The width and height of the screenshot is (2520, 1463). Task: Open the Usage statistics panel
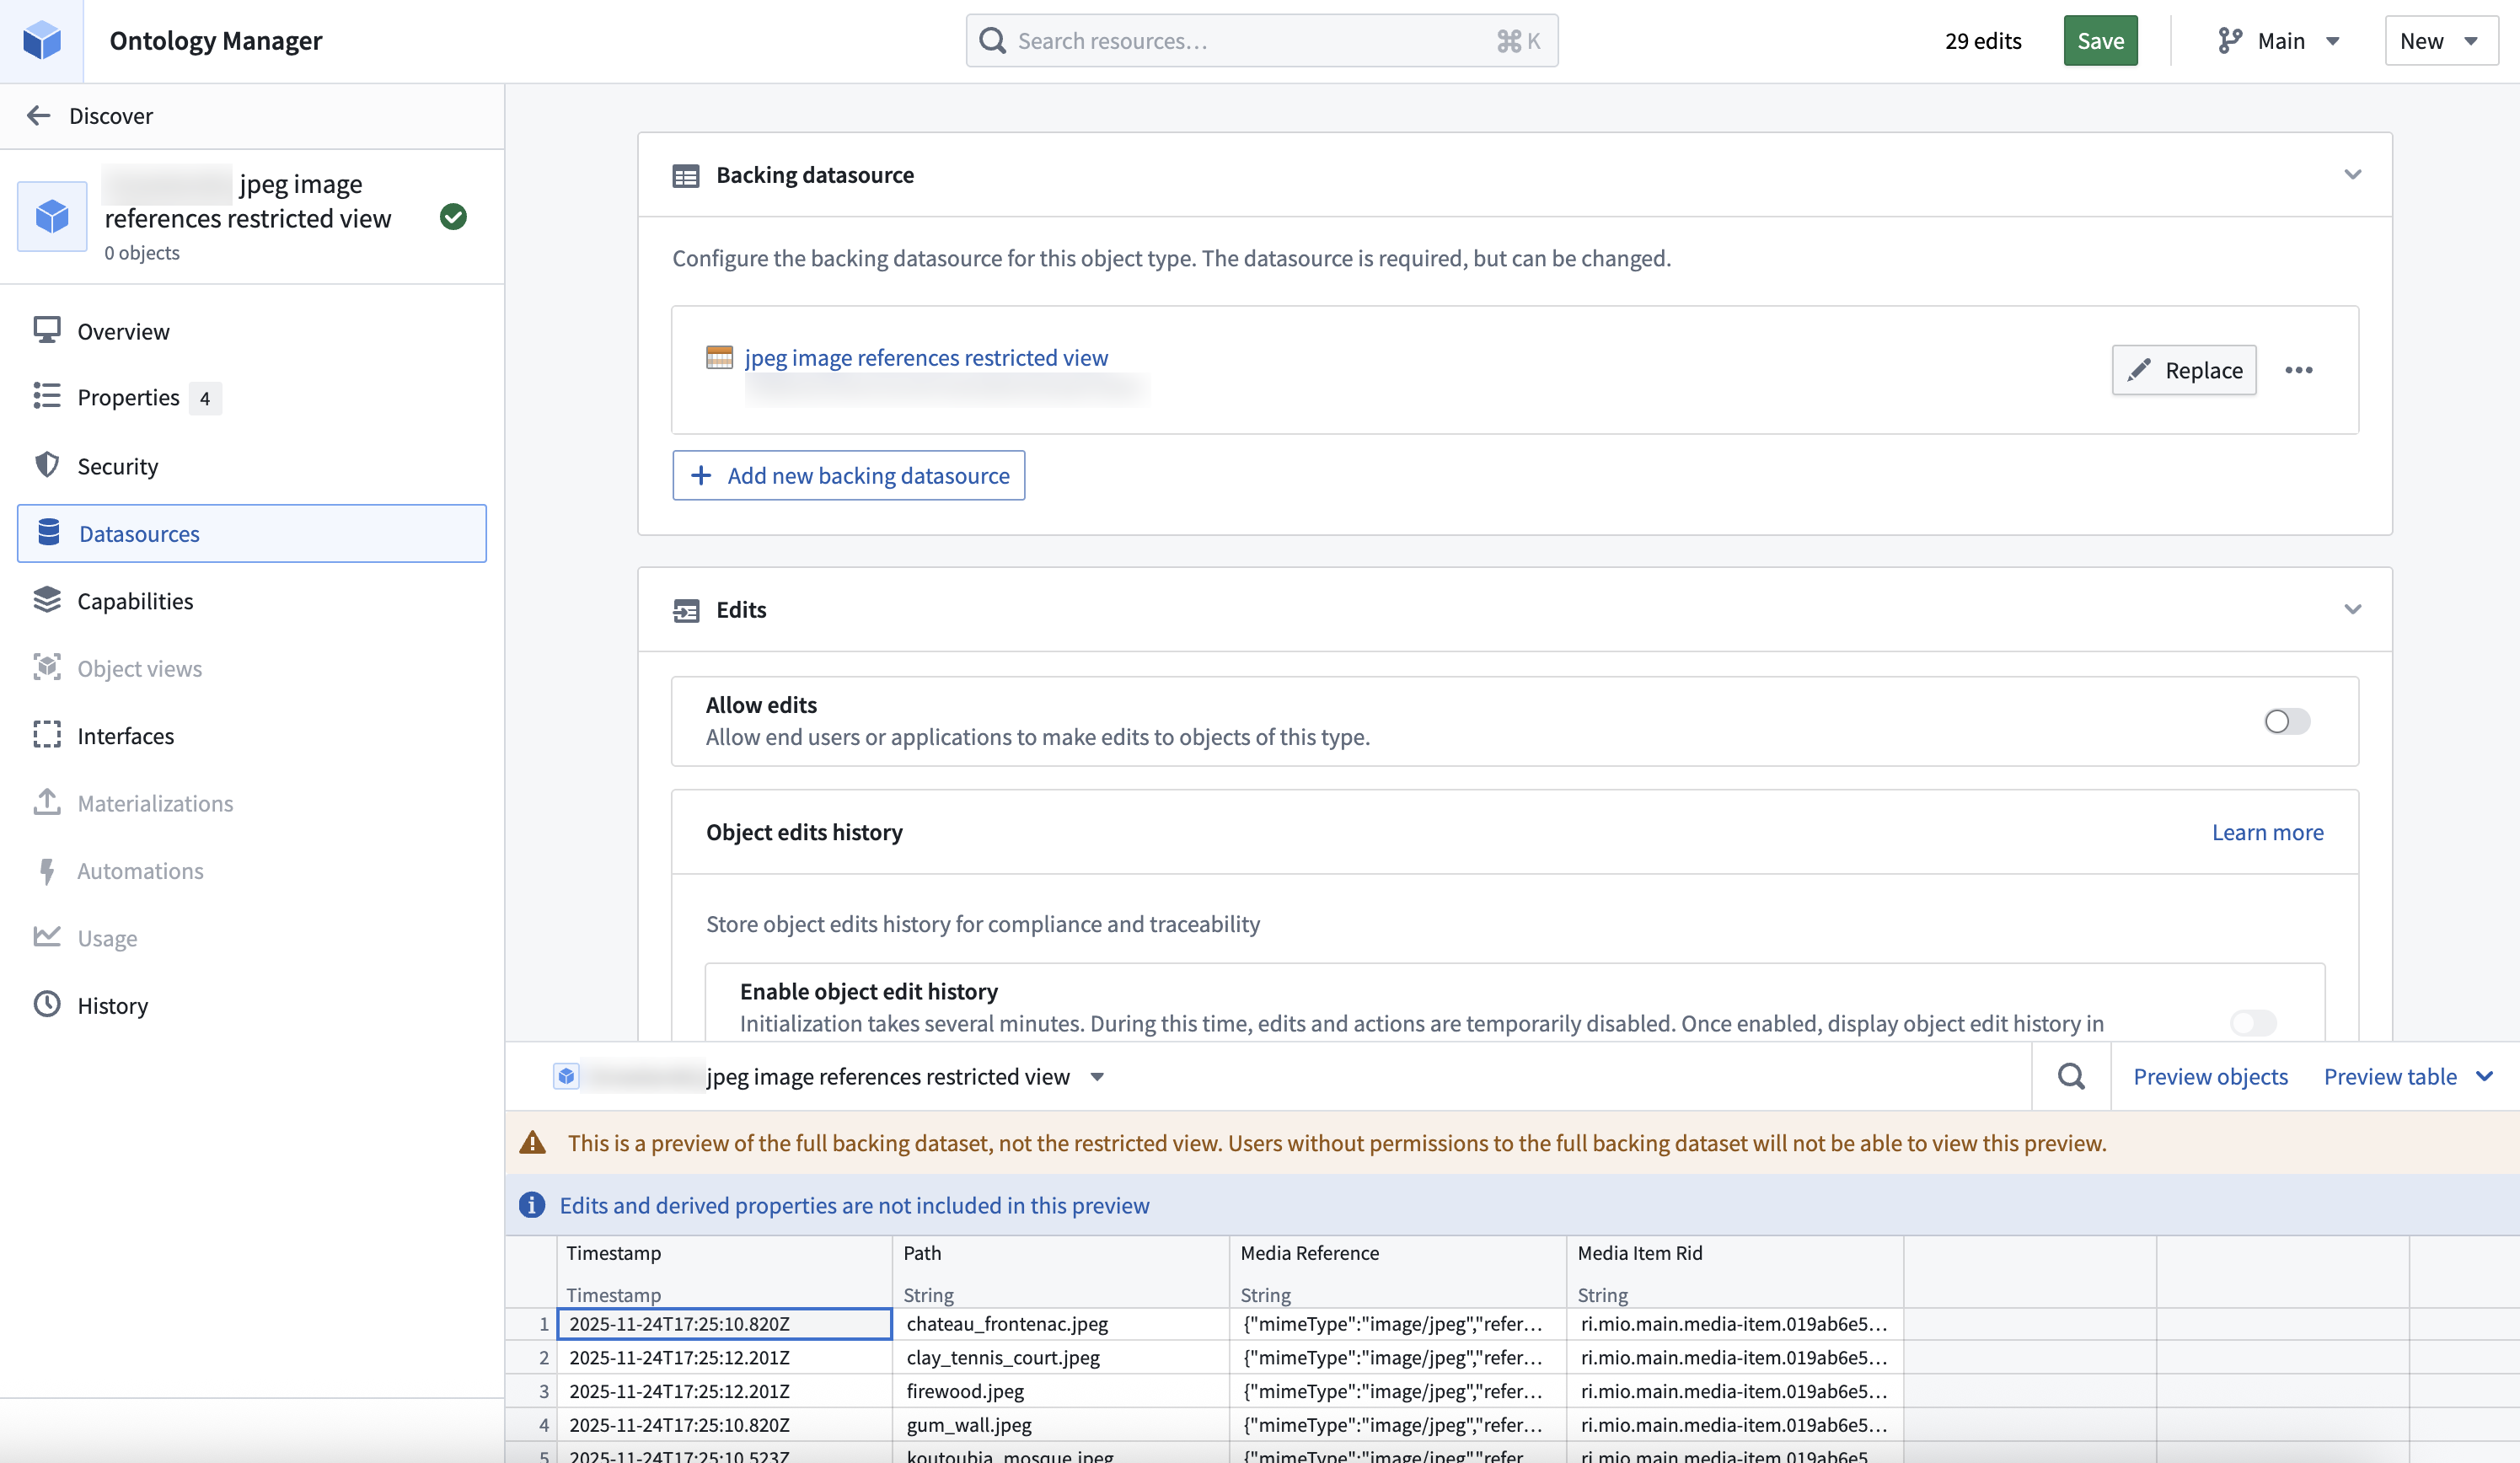[107, 938]
